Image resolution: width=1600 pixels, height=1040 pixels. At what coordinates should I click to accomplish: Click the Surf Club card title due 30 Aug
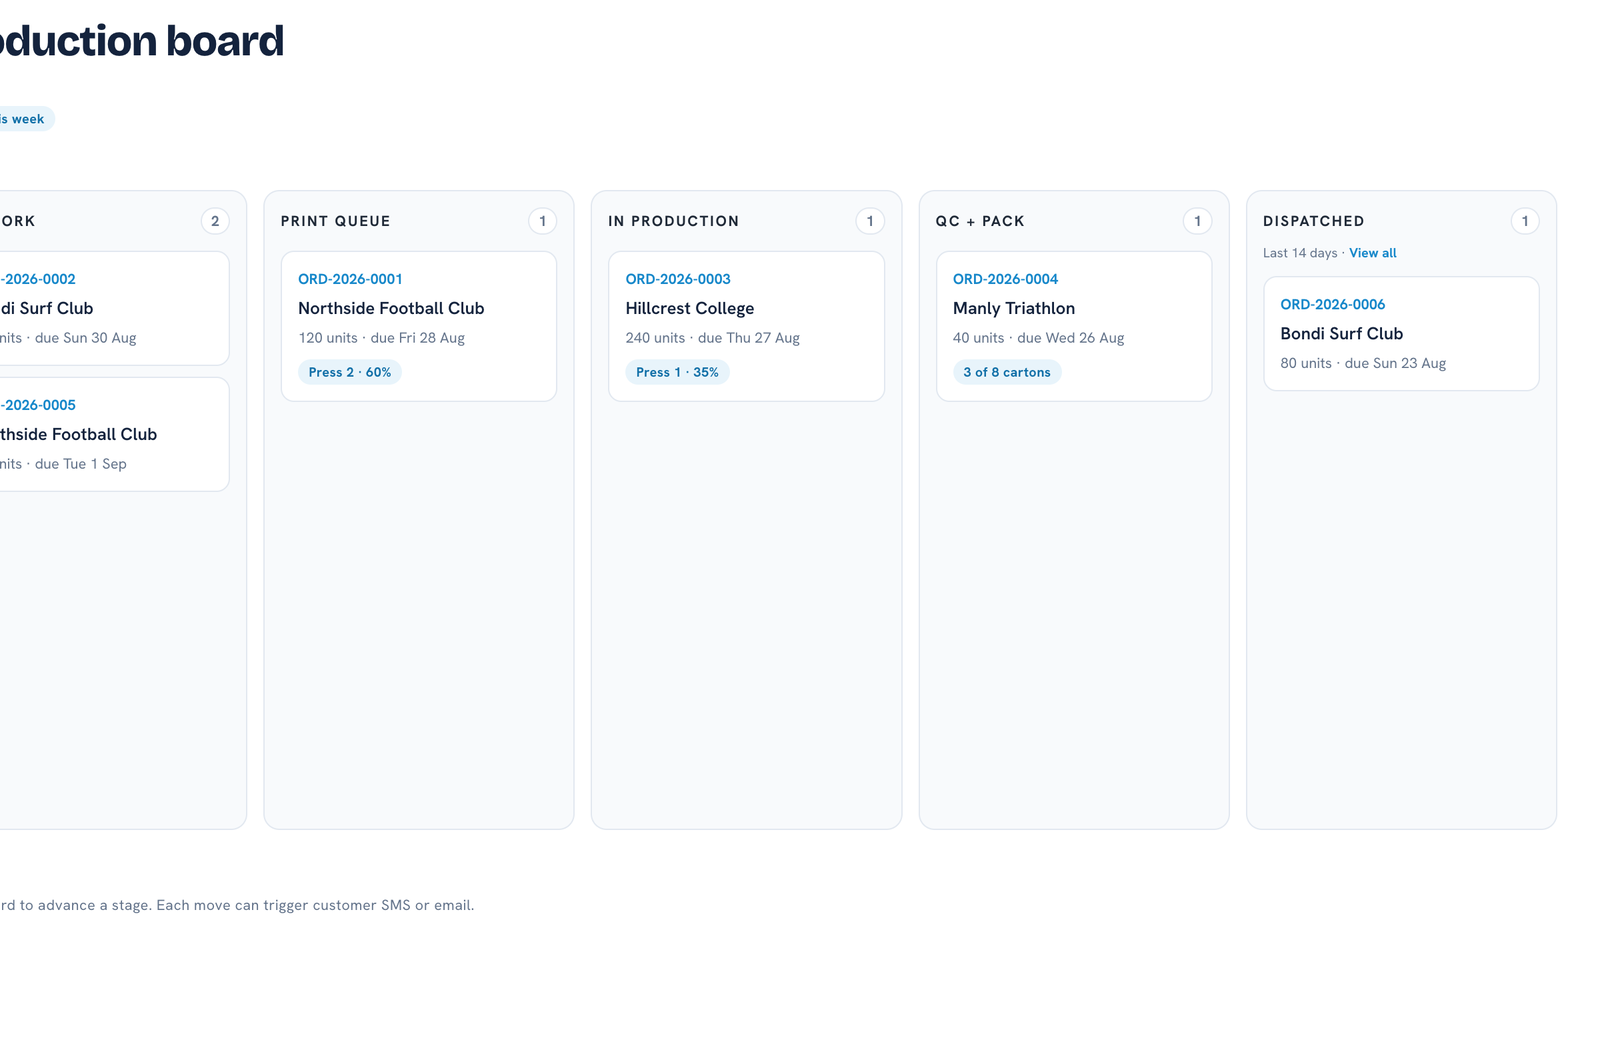coord(46,308)
